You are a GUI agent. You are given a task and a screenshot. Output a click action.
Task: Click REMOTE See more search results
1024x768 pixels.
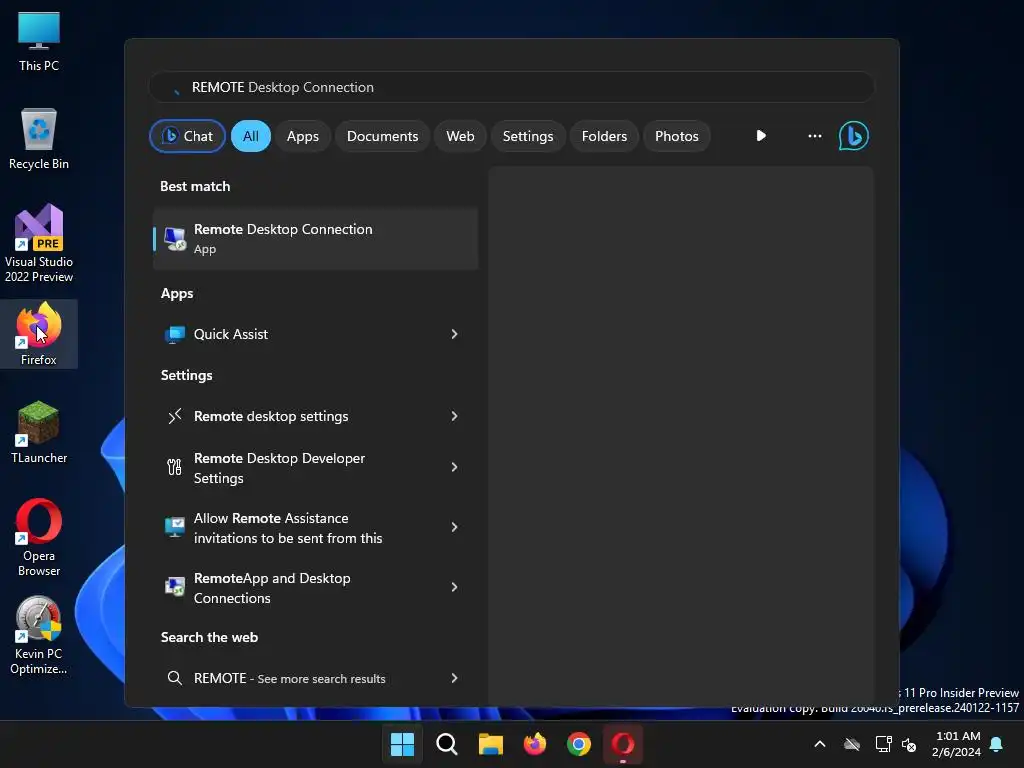coord(315,678)
